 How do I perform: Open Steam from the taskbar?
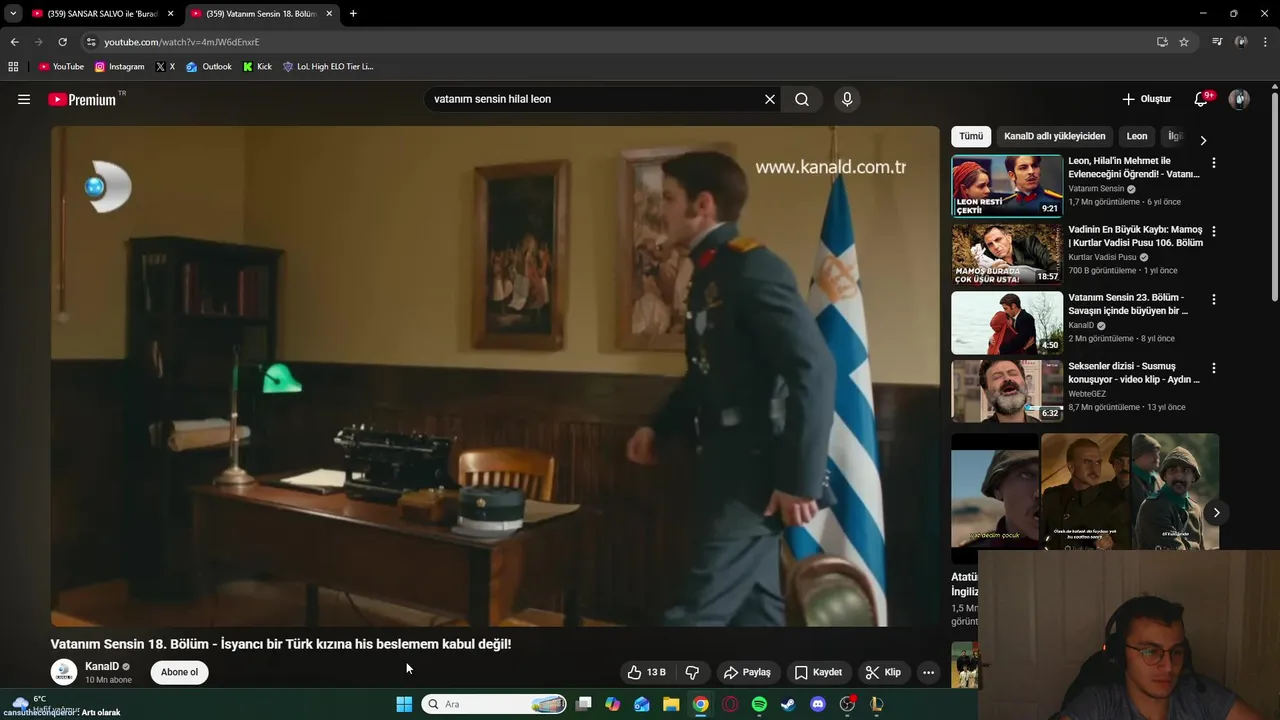[788, 704]
